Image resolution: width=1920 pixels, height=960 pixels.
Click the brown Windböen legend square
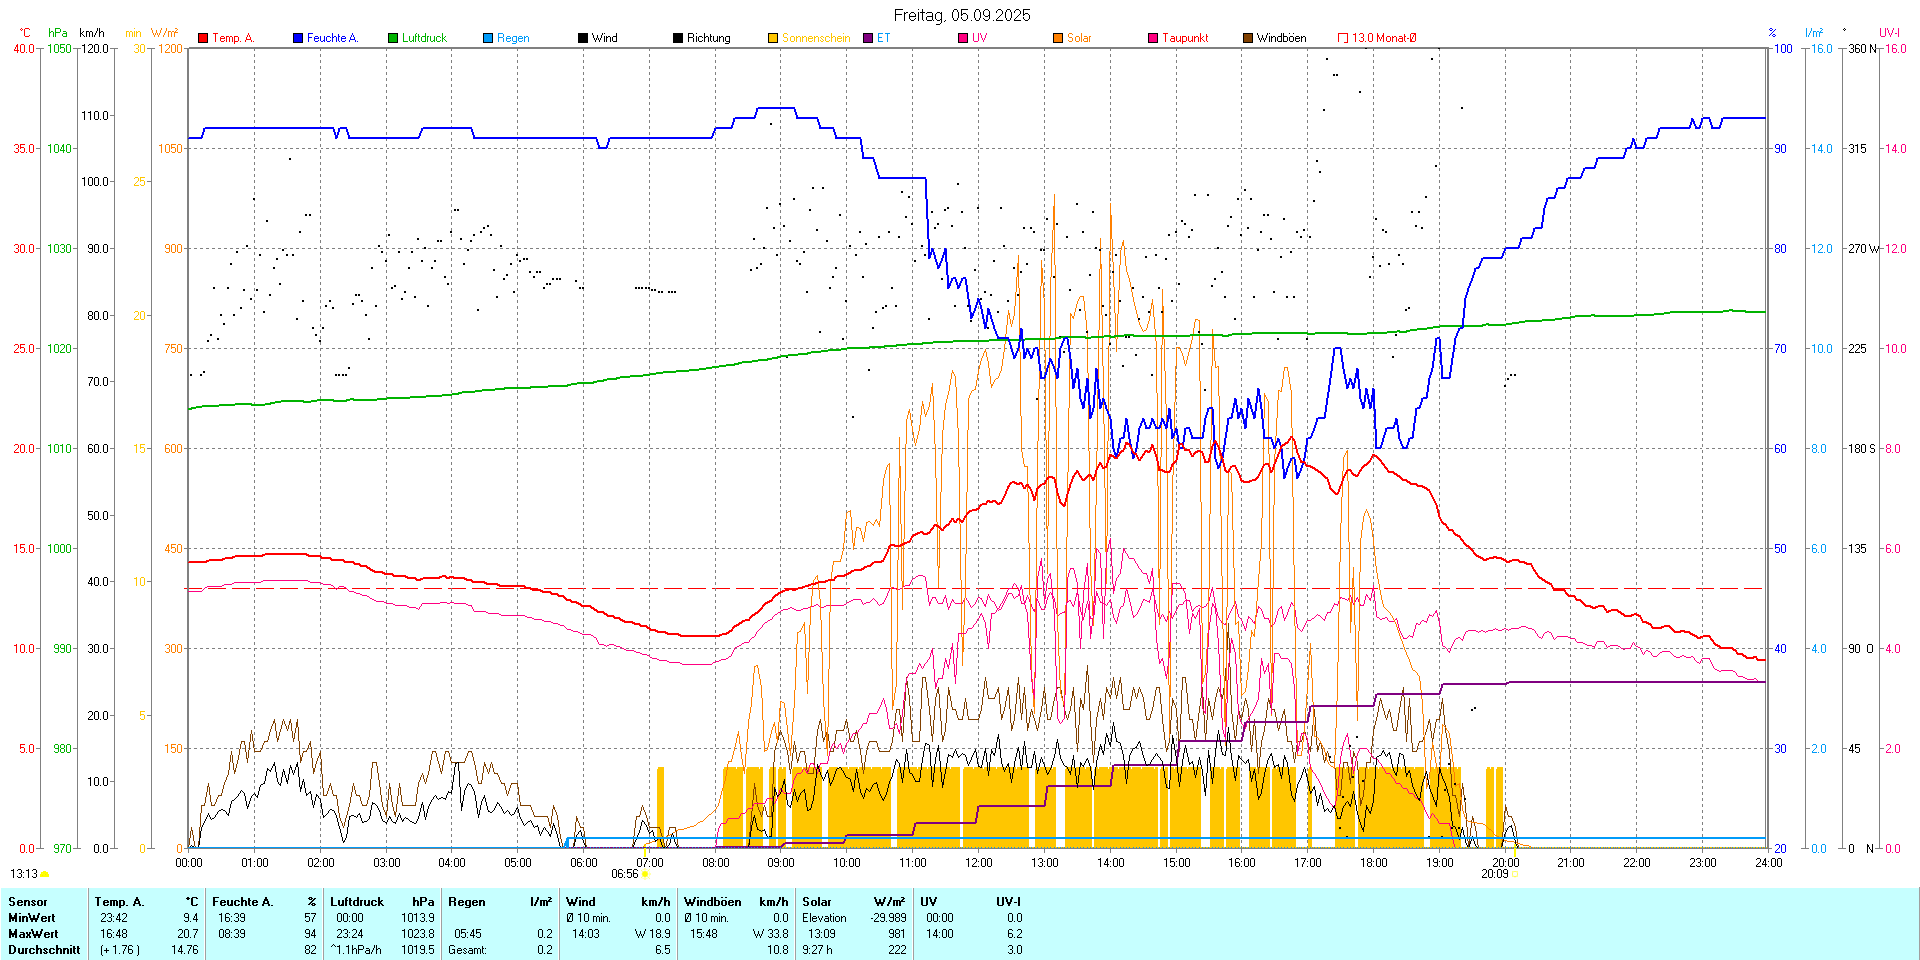[x=1248, y=38]
